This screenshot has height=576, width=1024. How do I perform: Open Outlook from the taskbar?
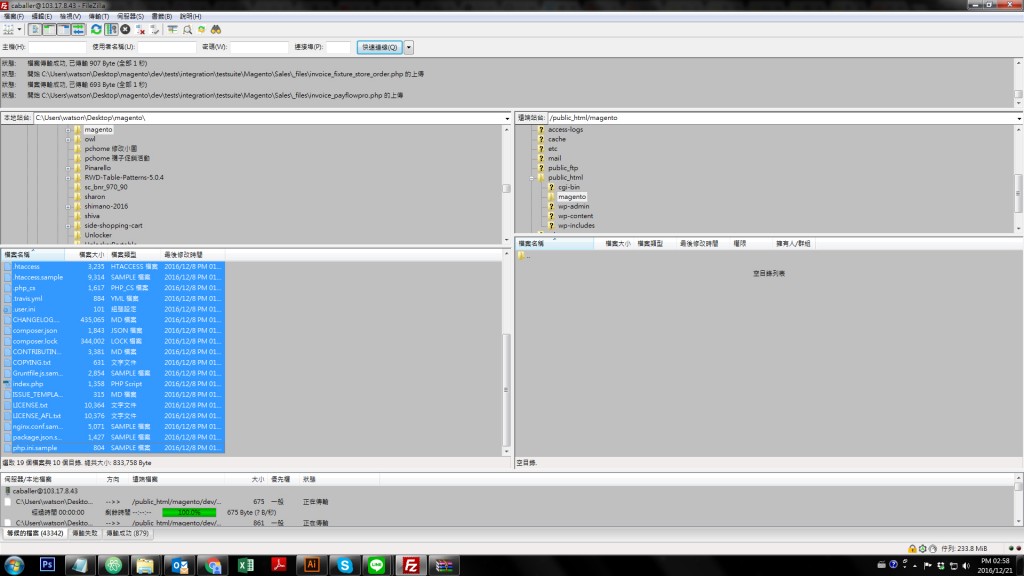click(x=180, y=565)
